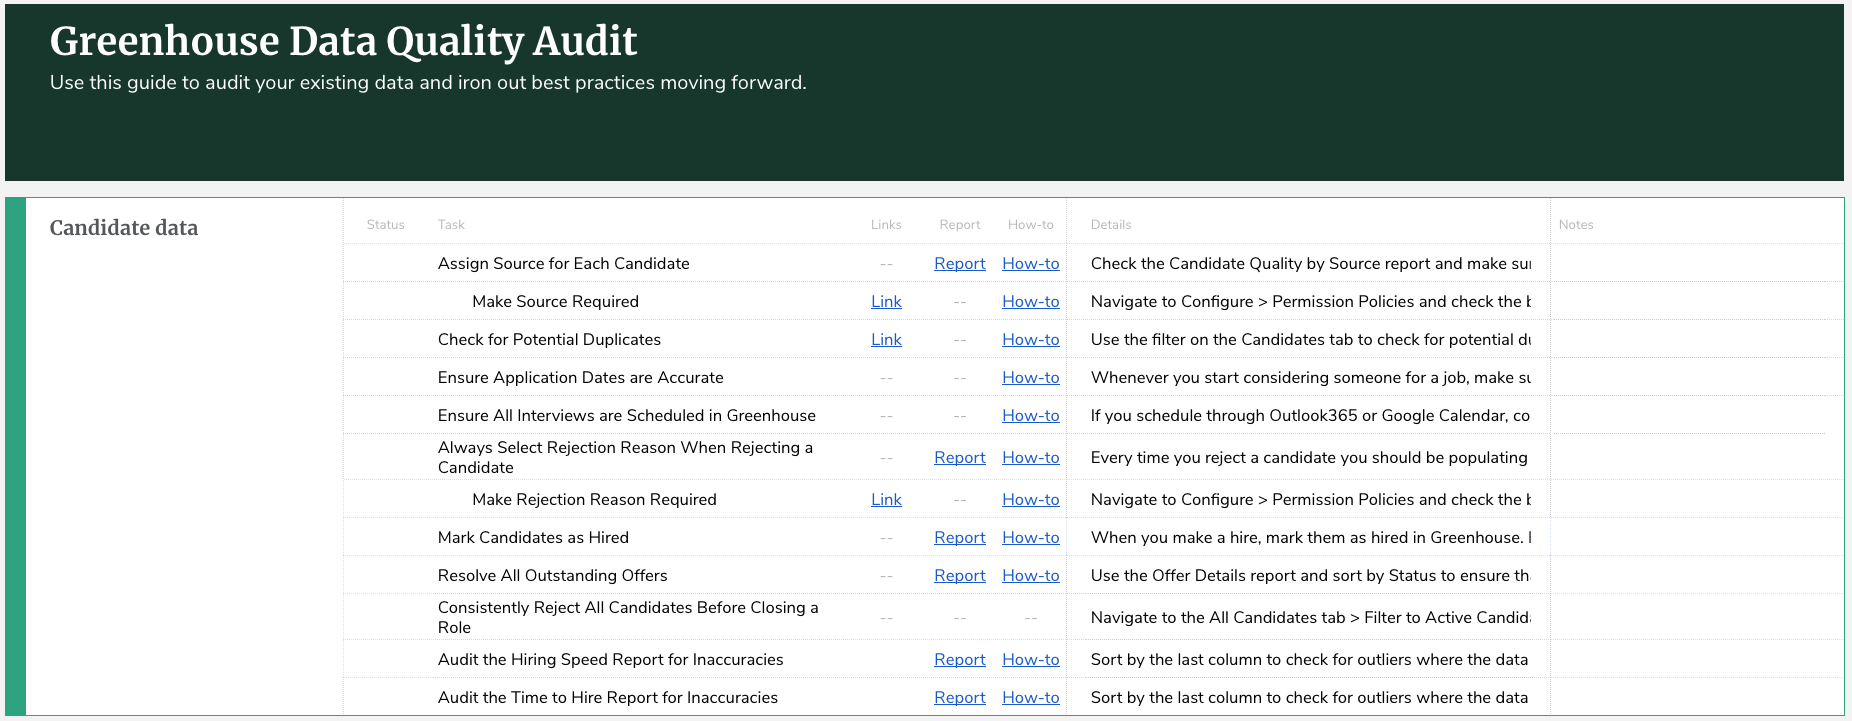Click Status cell for Check for Potential Duplicates
Image resolution: width=1852 pixels, height=721 pixels.
pyautogui.click(x=386, y=339)
